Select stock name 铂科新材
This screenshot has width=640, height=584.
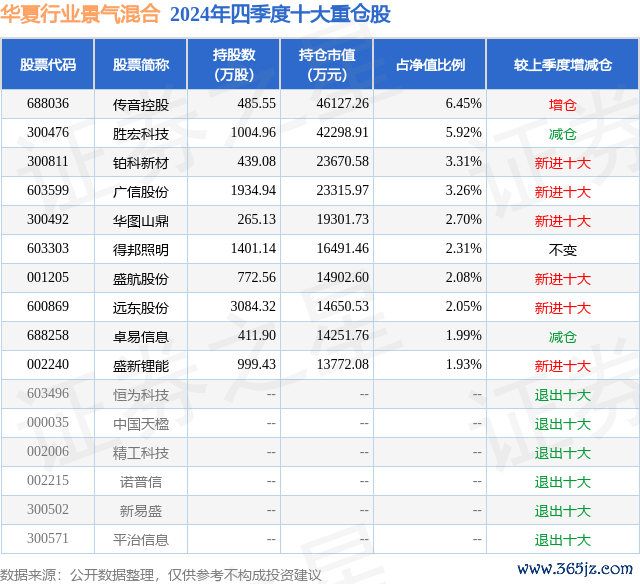click(x=141, y=163)
